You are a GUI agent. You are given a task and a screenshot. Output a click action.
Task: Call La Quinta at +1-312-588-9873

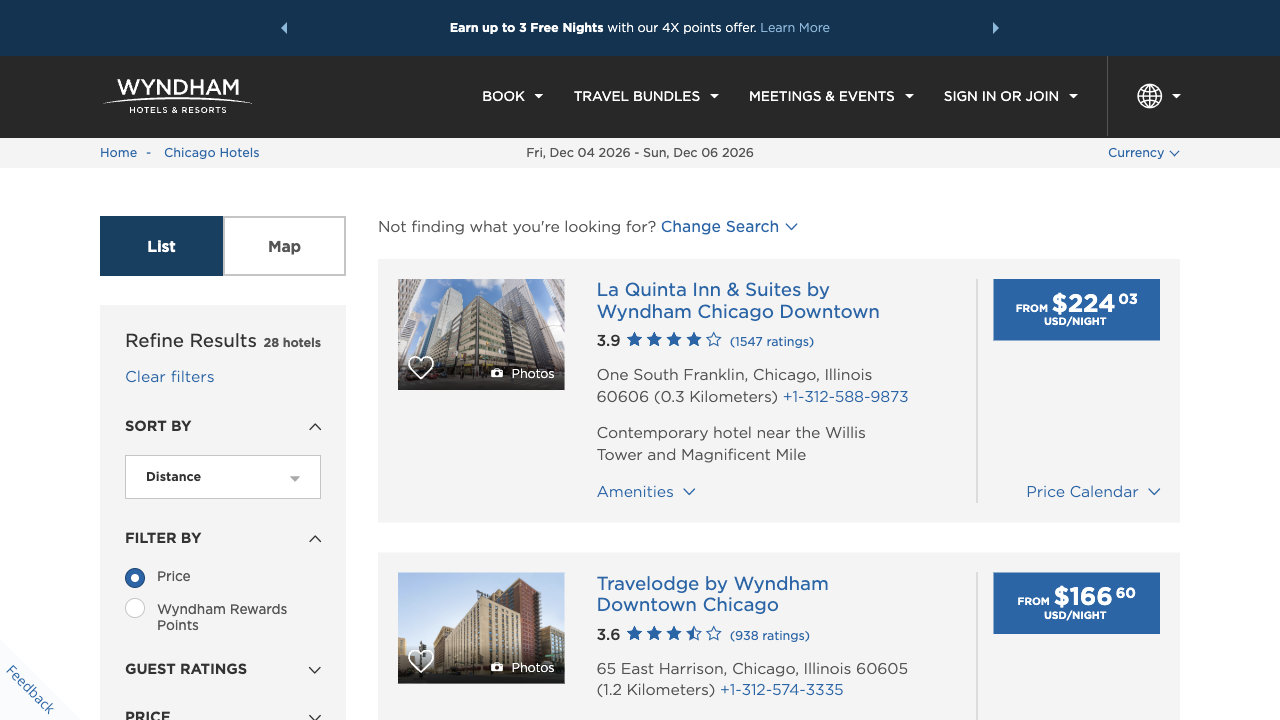[x=846, y=397]
